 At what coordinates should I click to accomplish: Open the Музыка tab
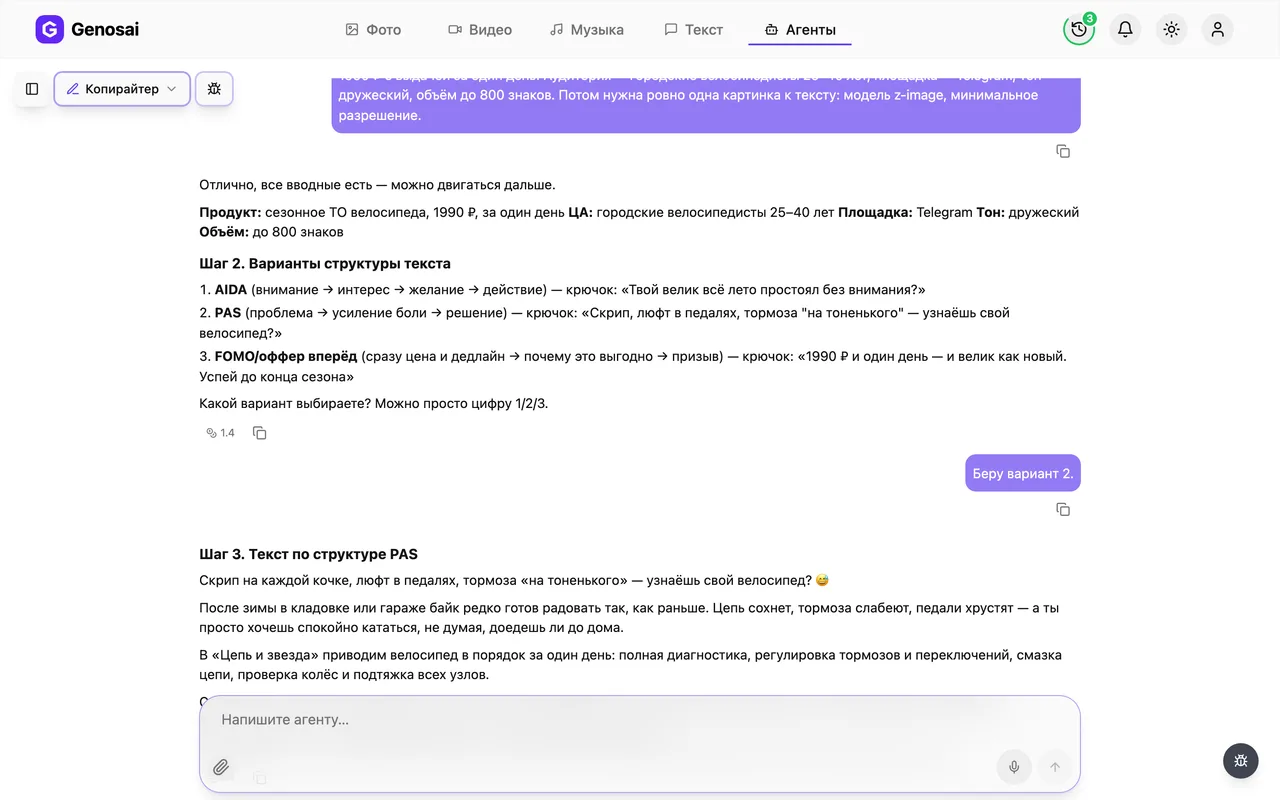tap(587, 30)
